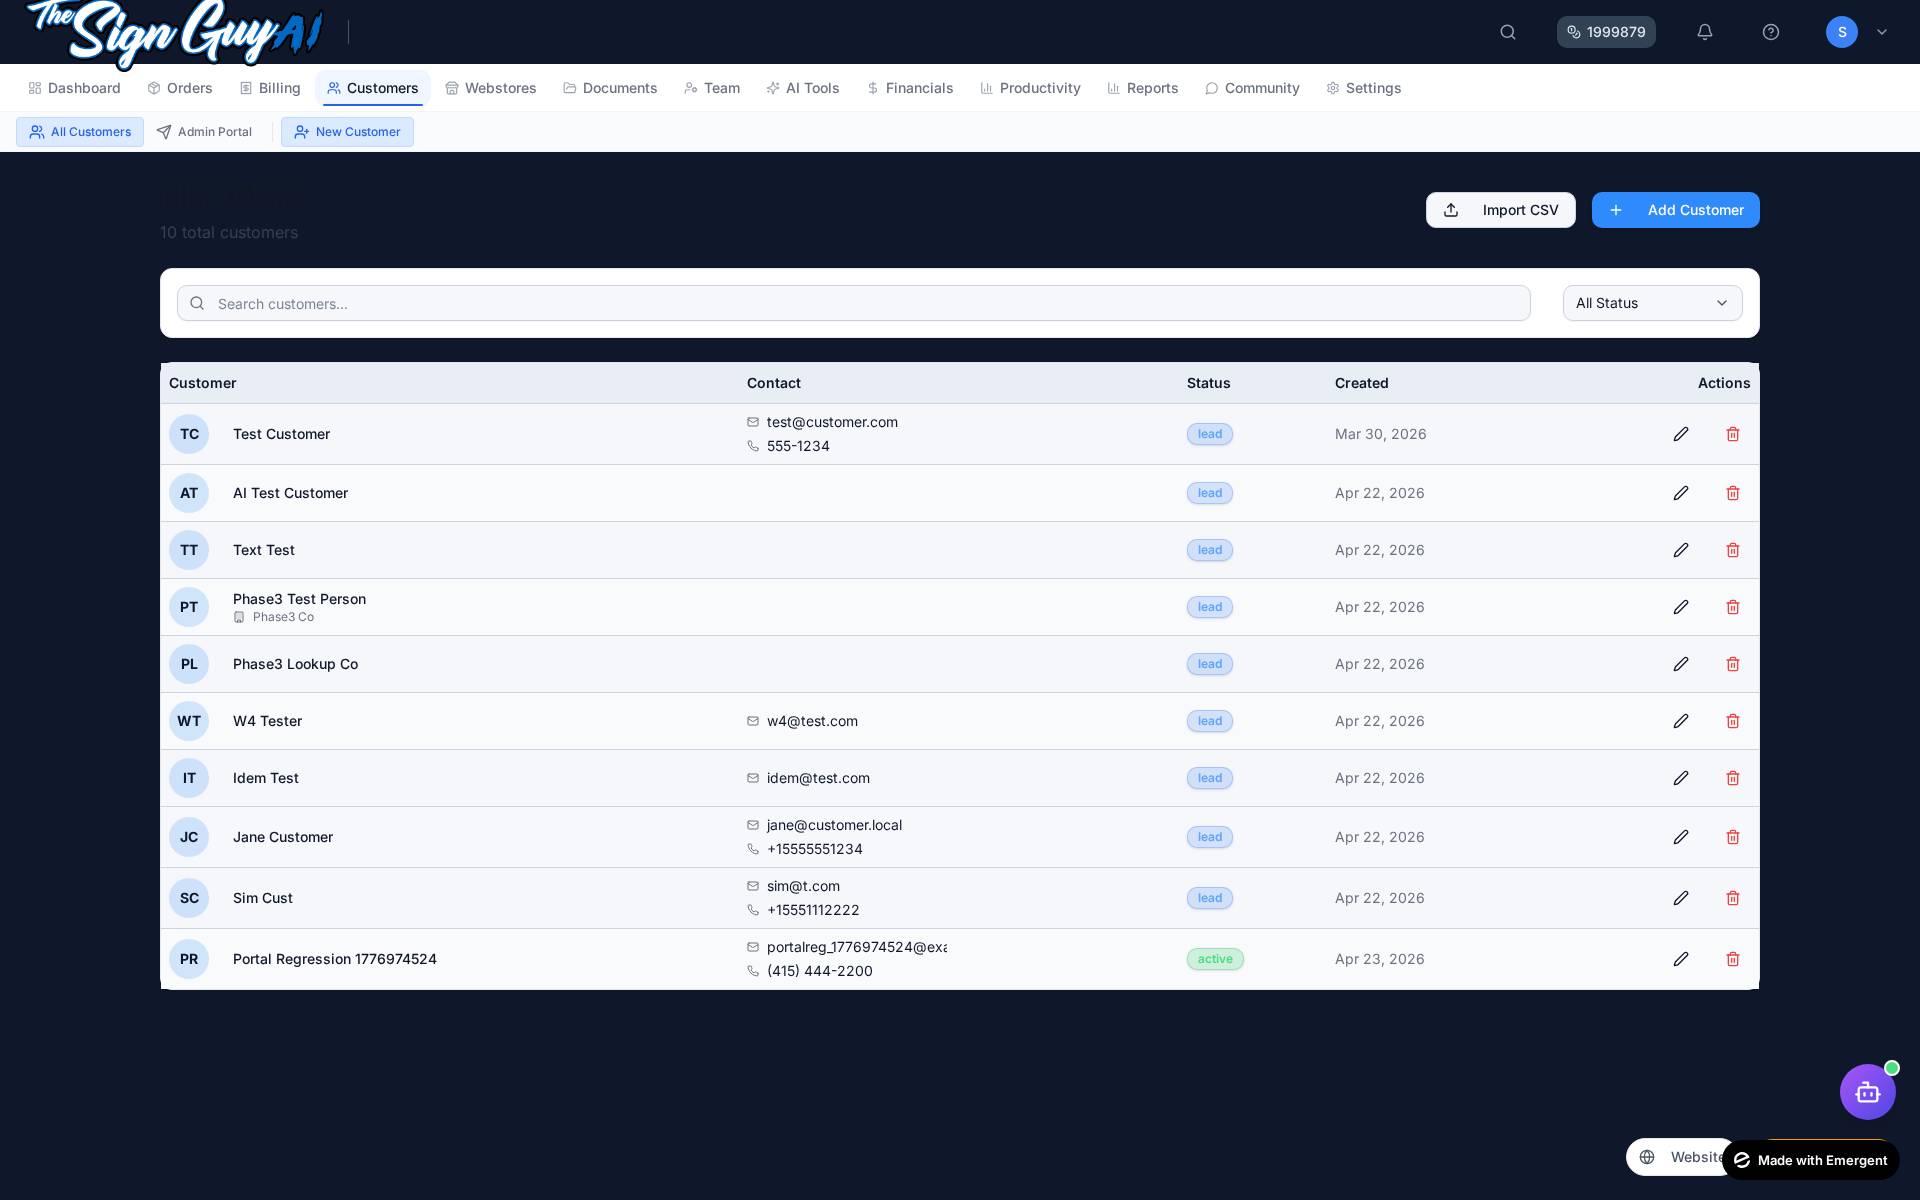Click The Sign Guy AI logo

[x=175, y=32]
